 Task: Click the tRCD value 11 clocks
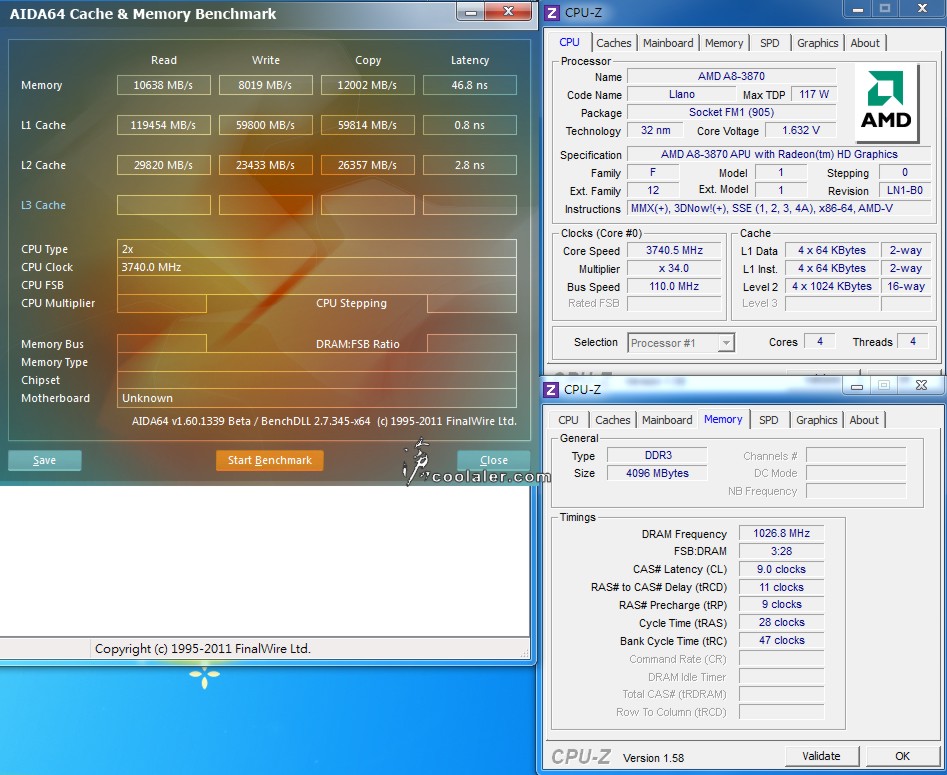782,587
